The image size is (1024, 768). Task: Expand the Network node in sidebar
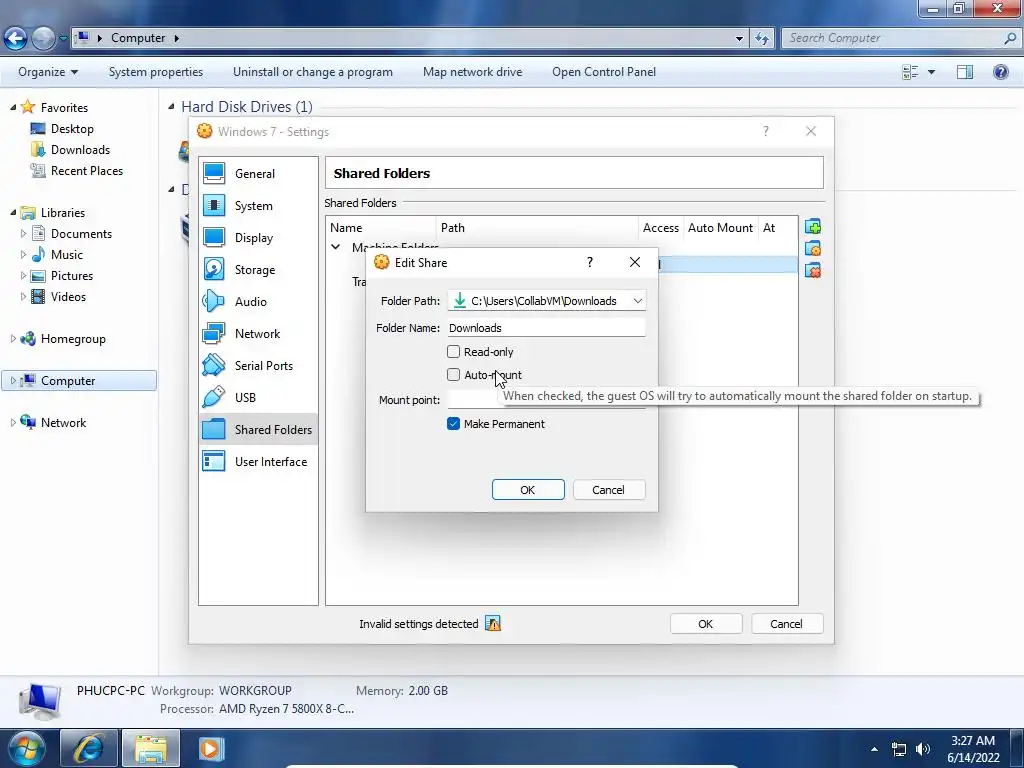coord(13,422)
